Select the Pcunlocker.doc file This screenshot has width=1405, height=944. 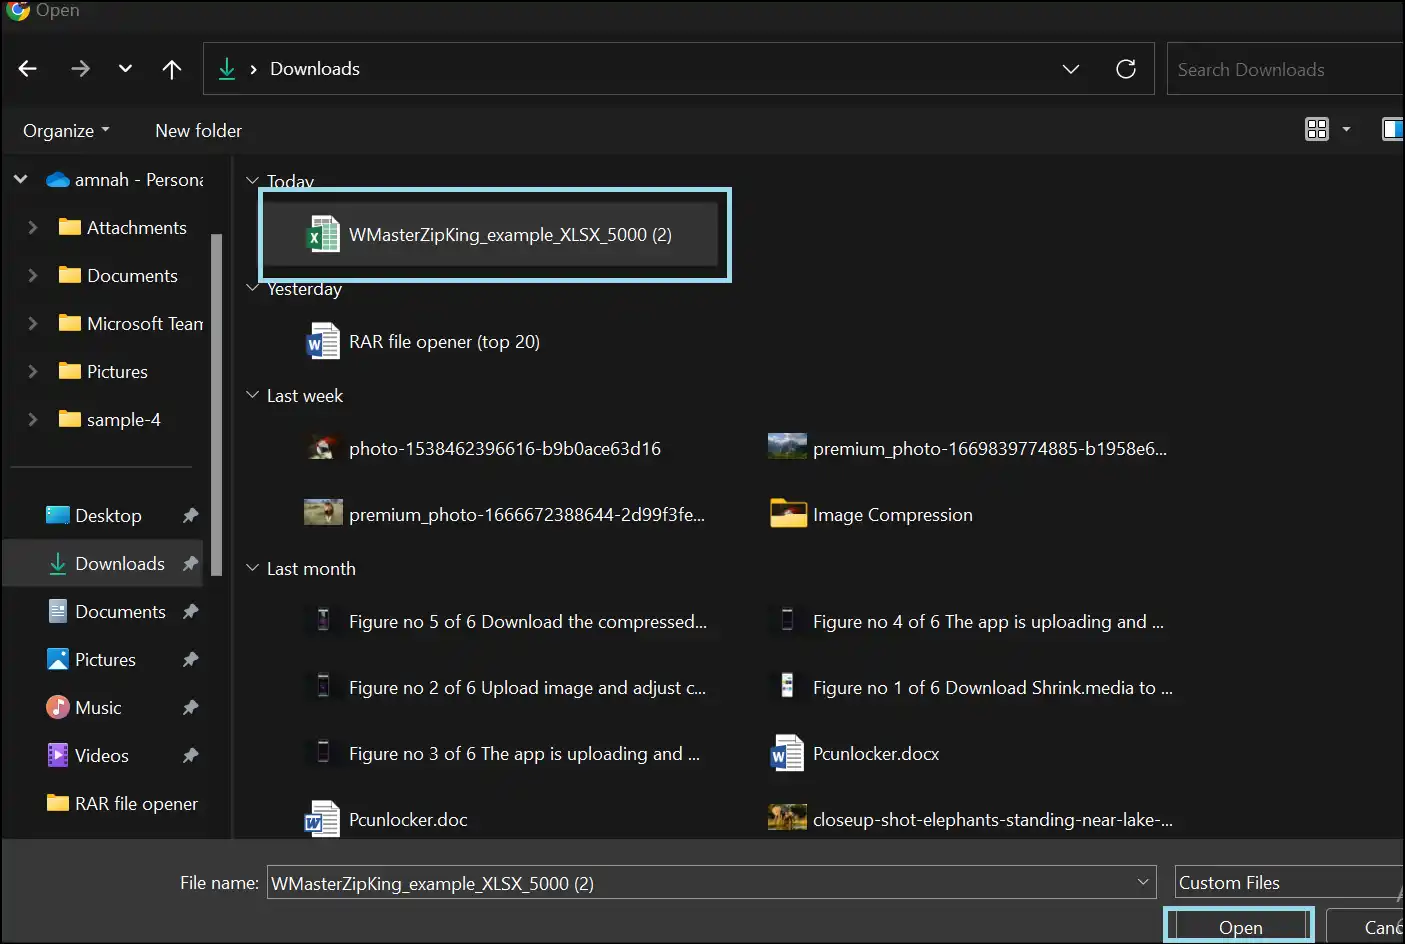pyautogui.click(x=387, y=820)
